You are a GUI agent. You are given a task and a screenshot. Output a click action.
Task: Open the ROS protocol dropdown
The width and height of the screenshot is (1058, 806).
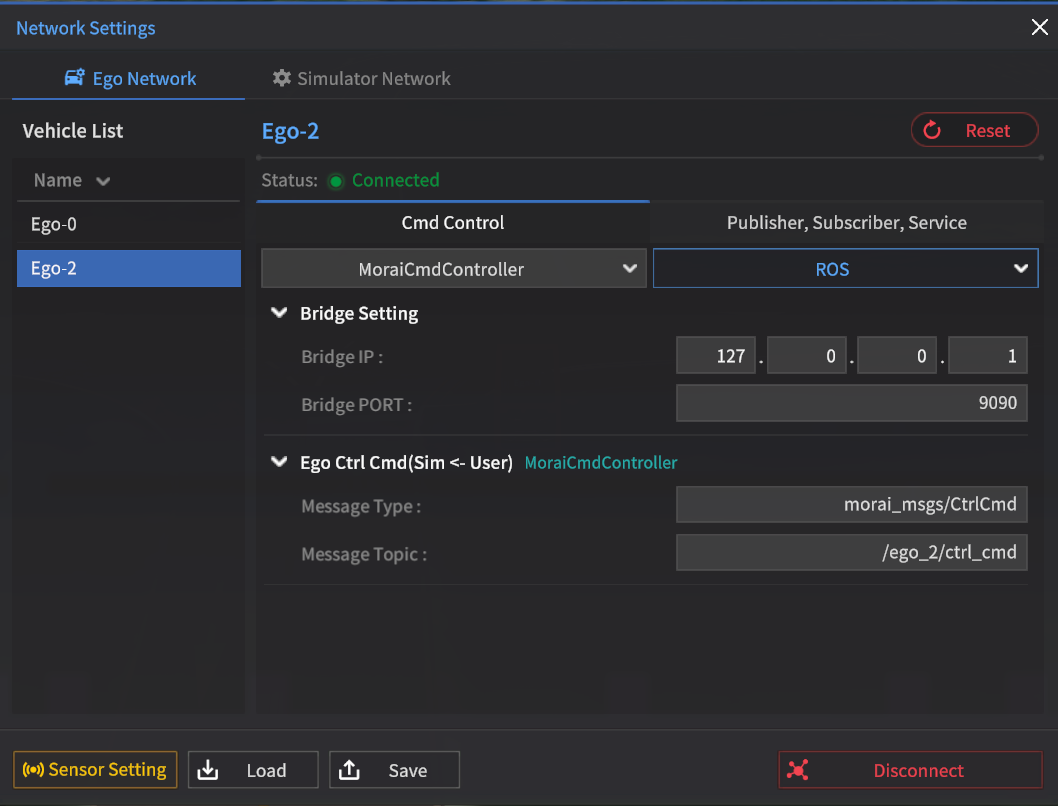point(845,269)
